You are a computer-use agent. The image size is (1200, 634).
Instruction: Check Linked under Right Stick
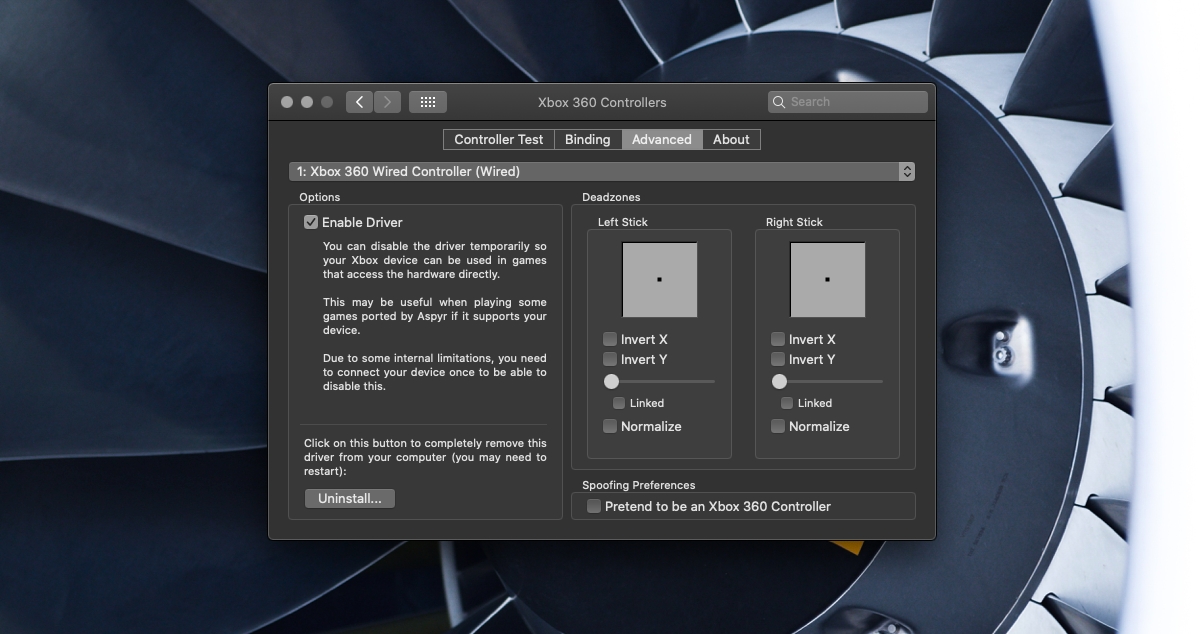[787, 403]
